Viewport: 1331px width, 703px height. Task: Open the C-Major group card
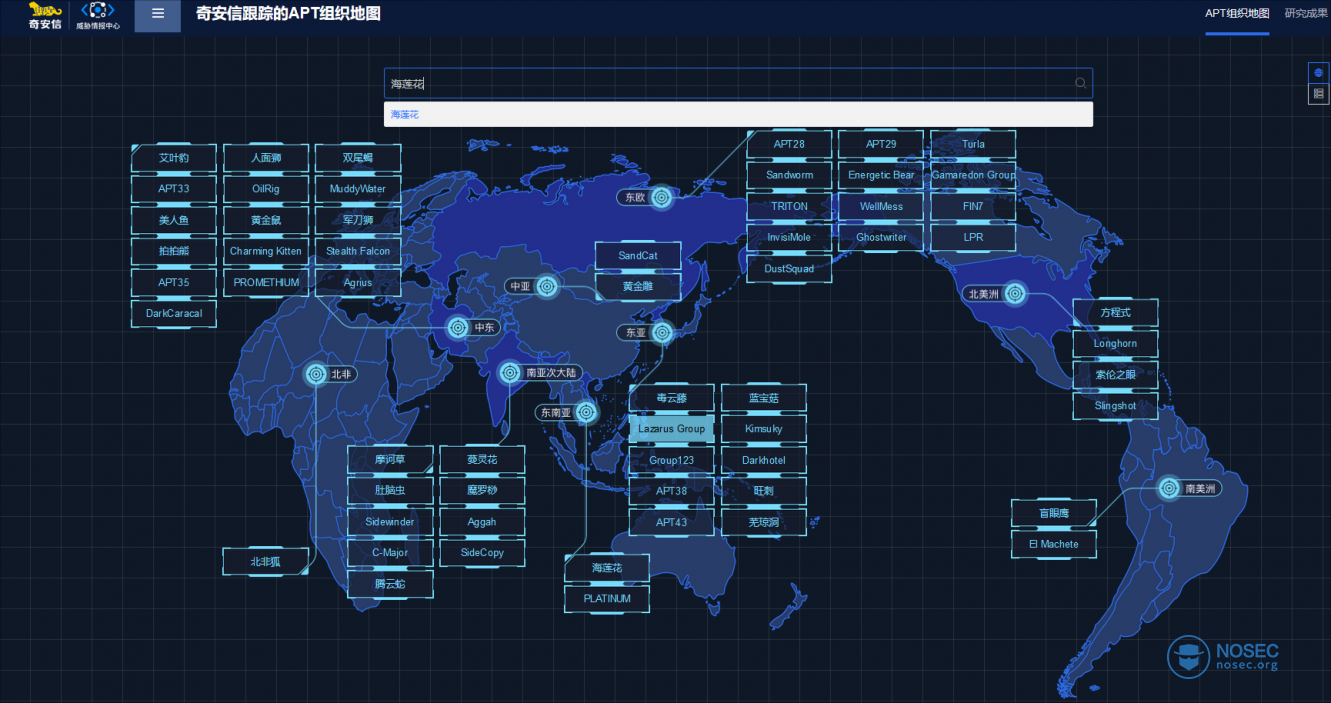[x=390, y=553]
